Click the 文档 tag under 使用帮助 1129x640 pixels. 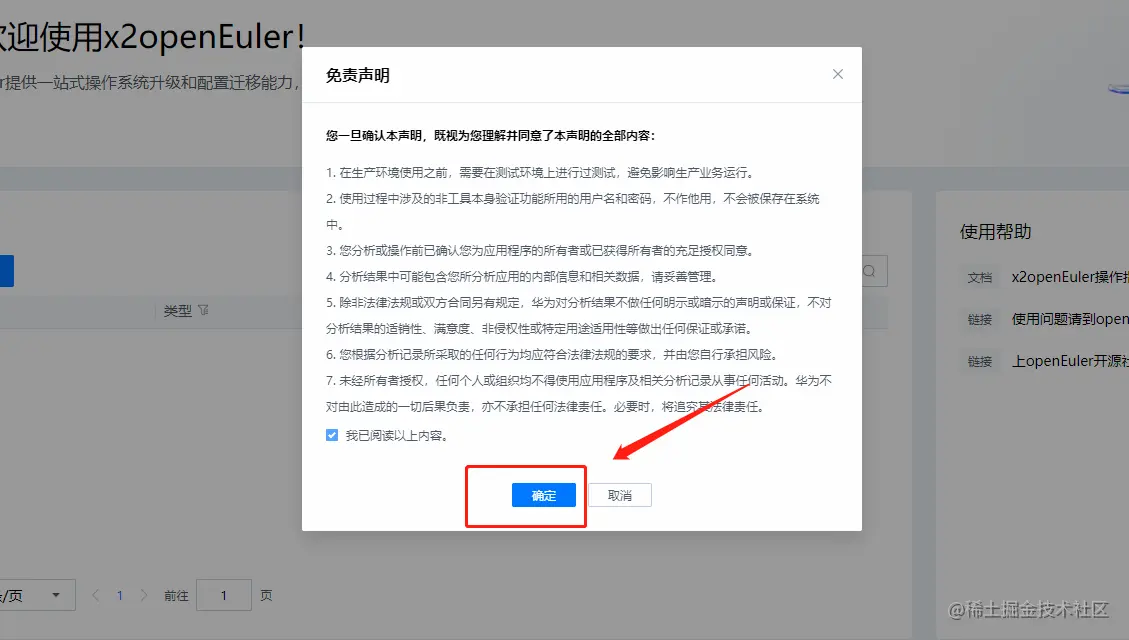click(x=980, y=277)
